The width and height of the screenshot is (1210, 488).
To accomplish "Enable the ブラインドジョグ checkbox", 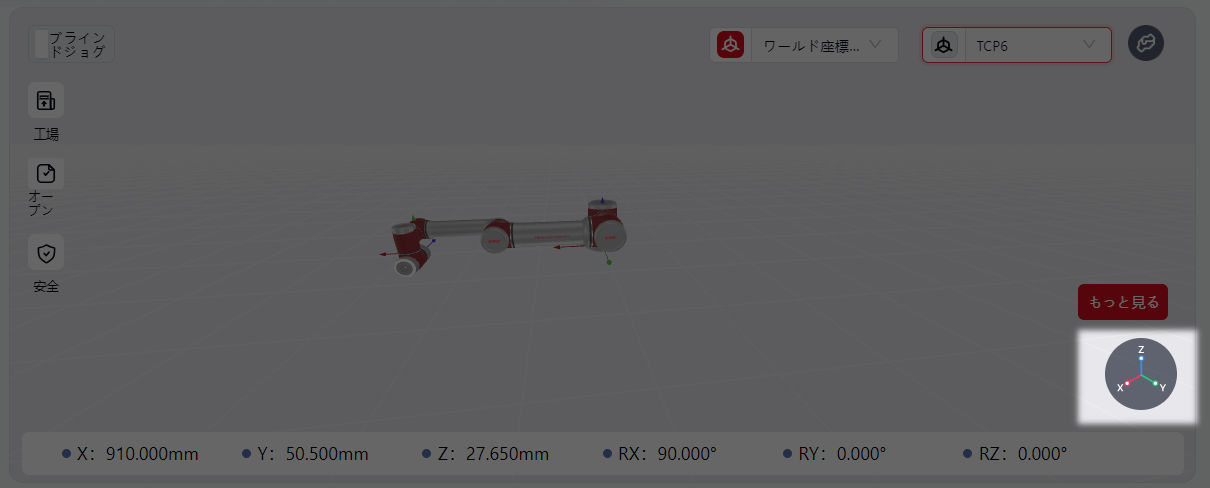I will [41, 44].
